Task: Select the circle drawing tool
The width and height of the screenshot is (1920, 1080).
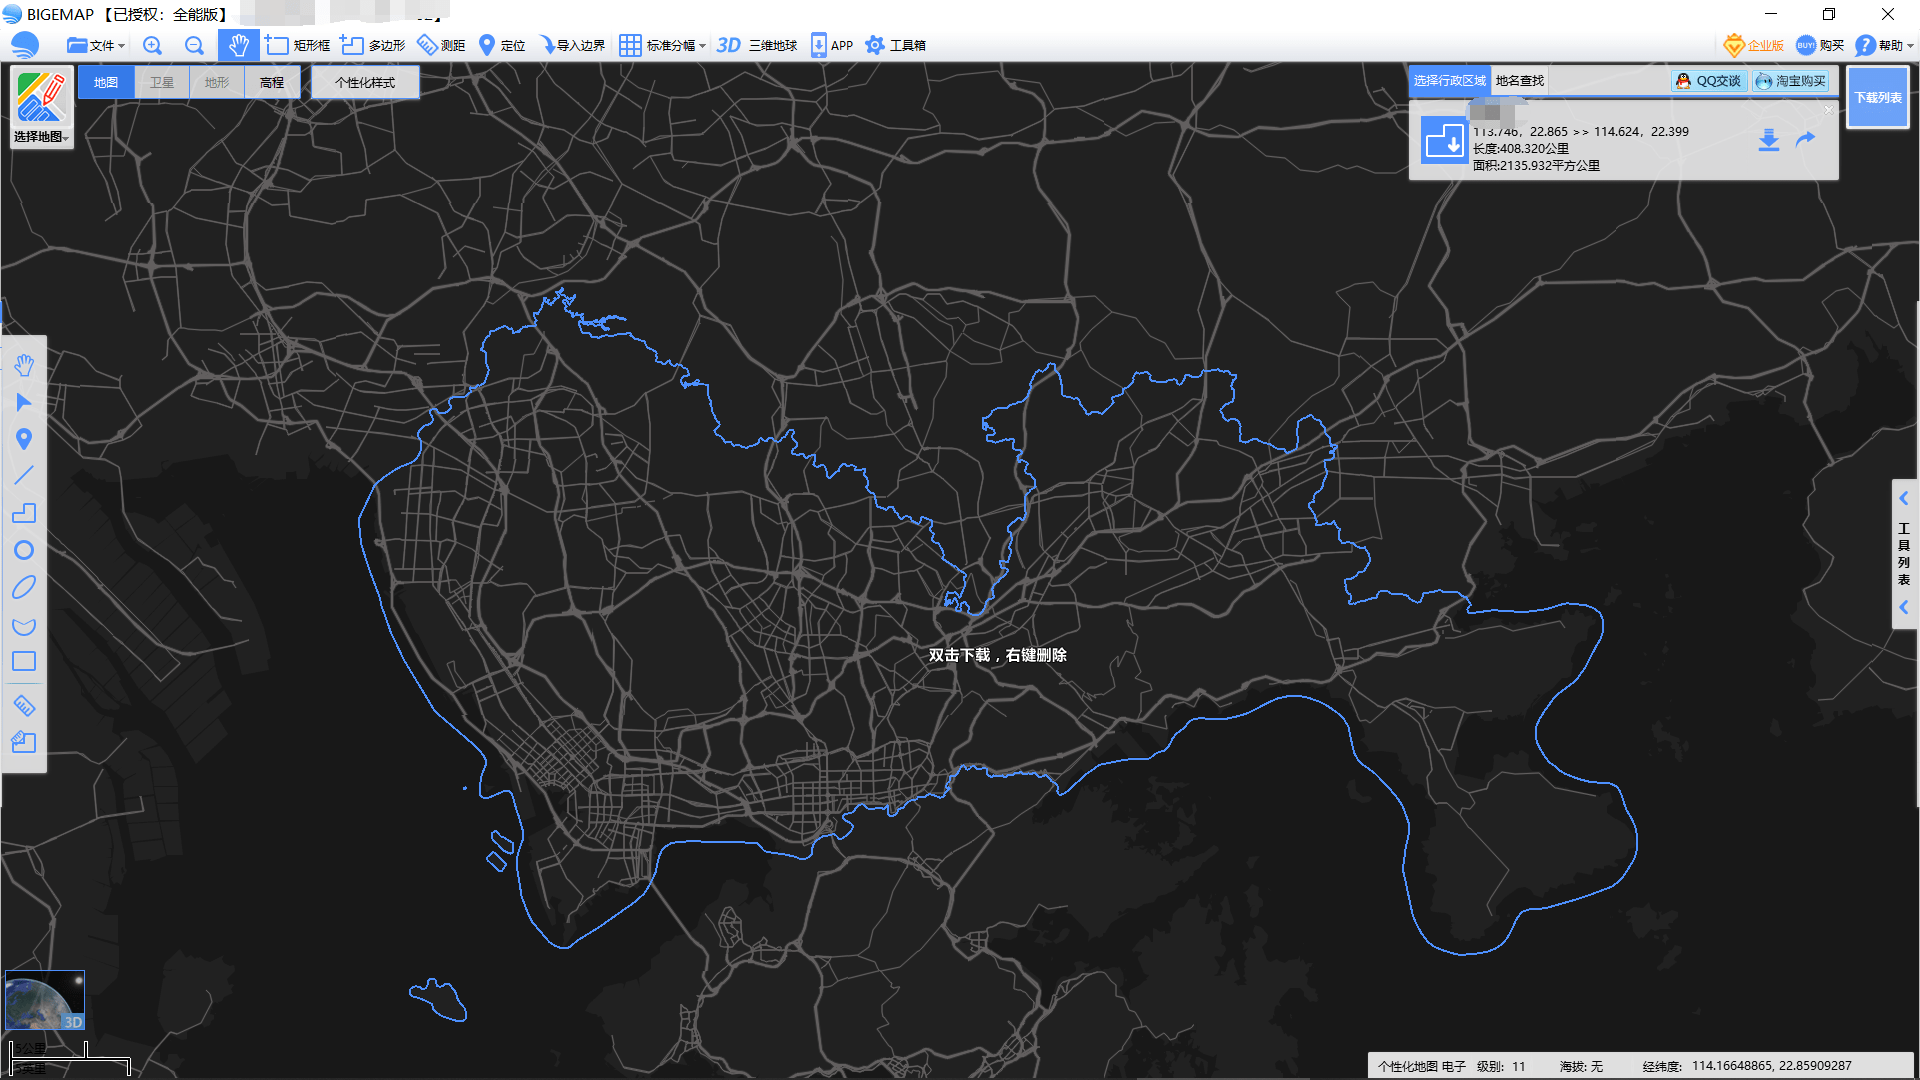Action: coord(24,550)
